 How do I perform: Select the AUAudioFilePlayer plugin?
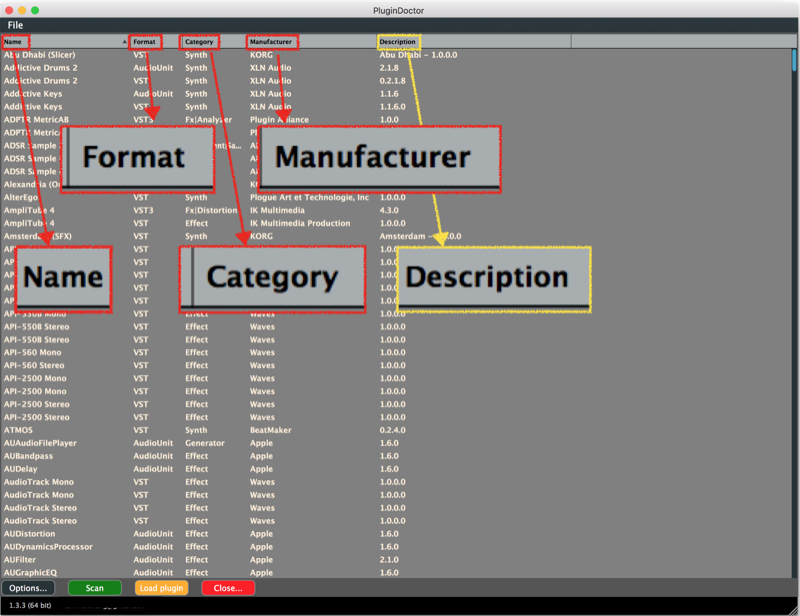[x=395, y=443]
